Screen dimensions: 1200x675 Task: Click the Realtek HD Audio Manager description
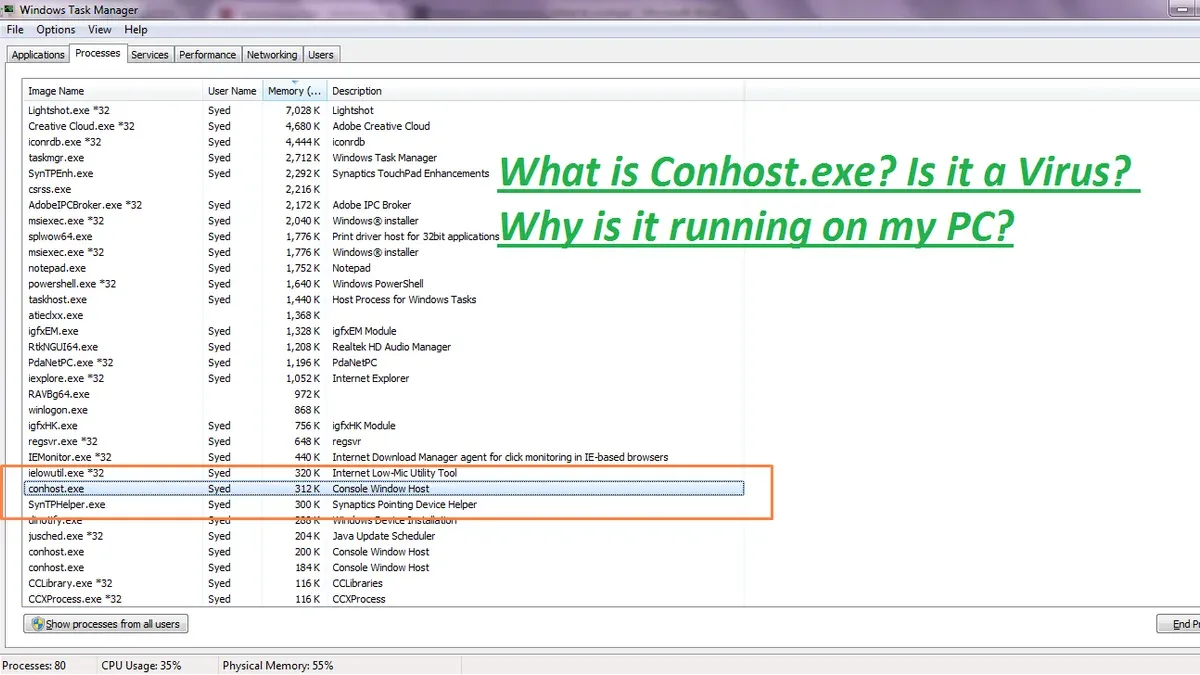(392, 347)
